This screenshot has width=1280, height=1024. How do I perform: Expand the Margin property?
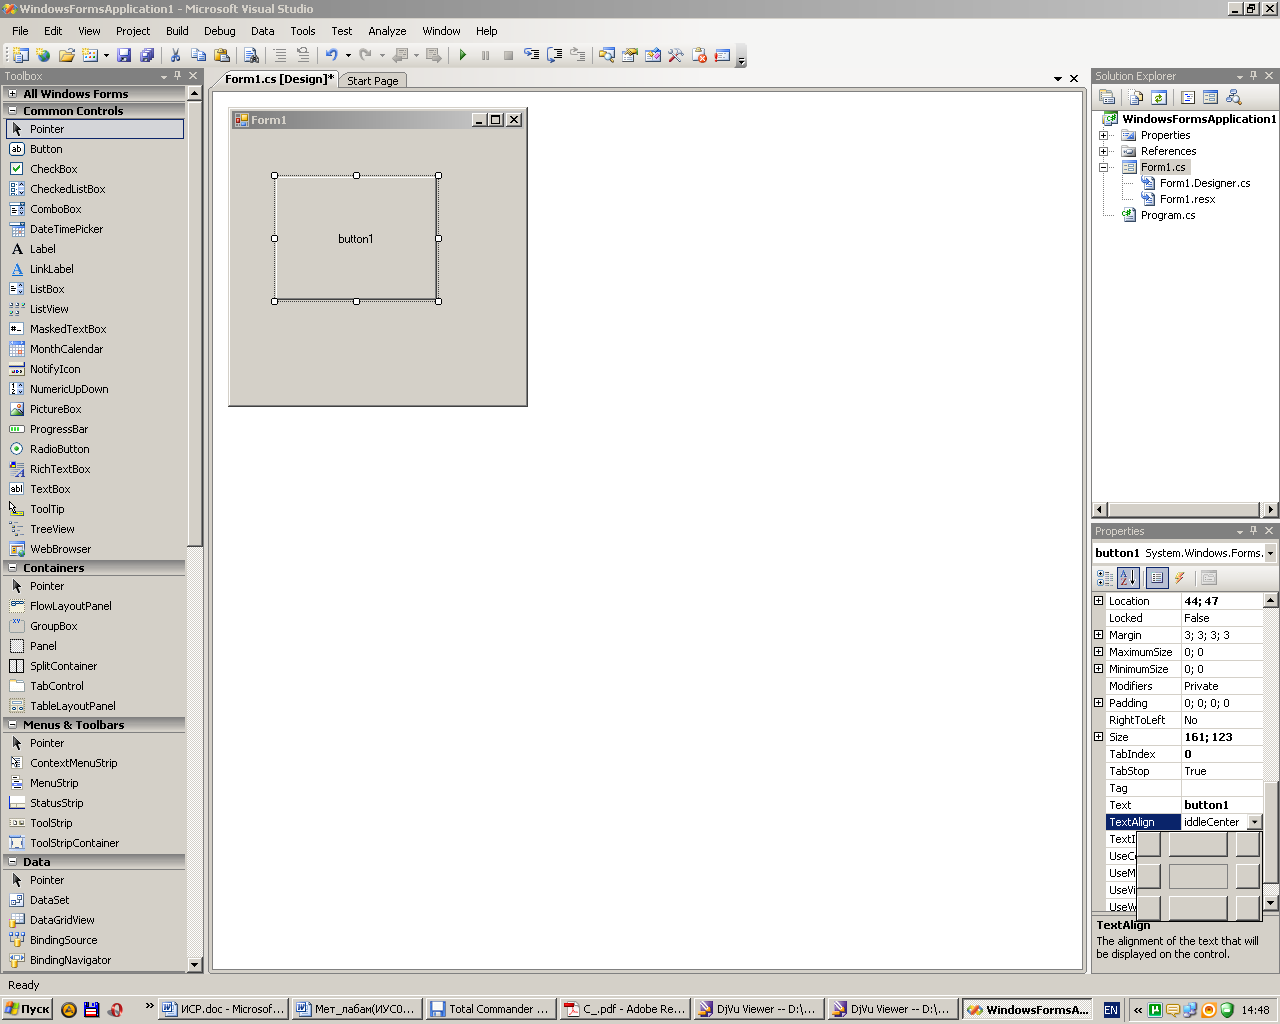(x=1098, y=635)
